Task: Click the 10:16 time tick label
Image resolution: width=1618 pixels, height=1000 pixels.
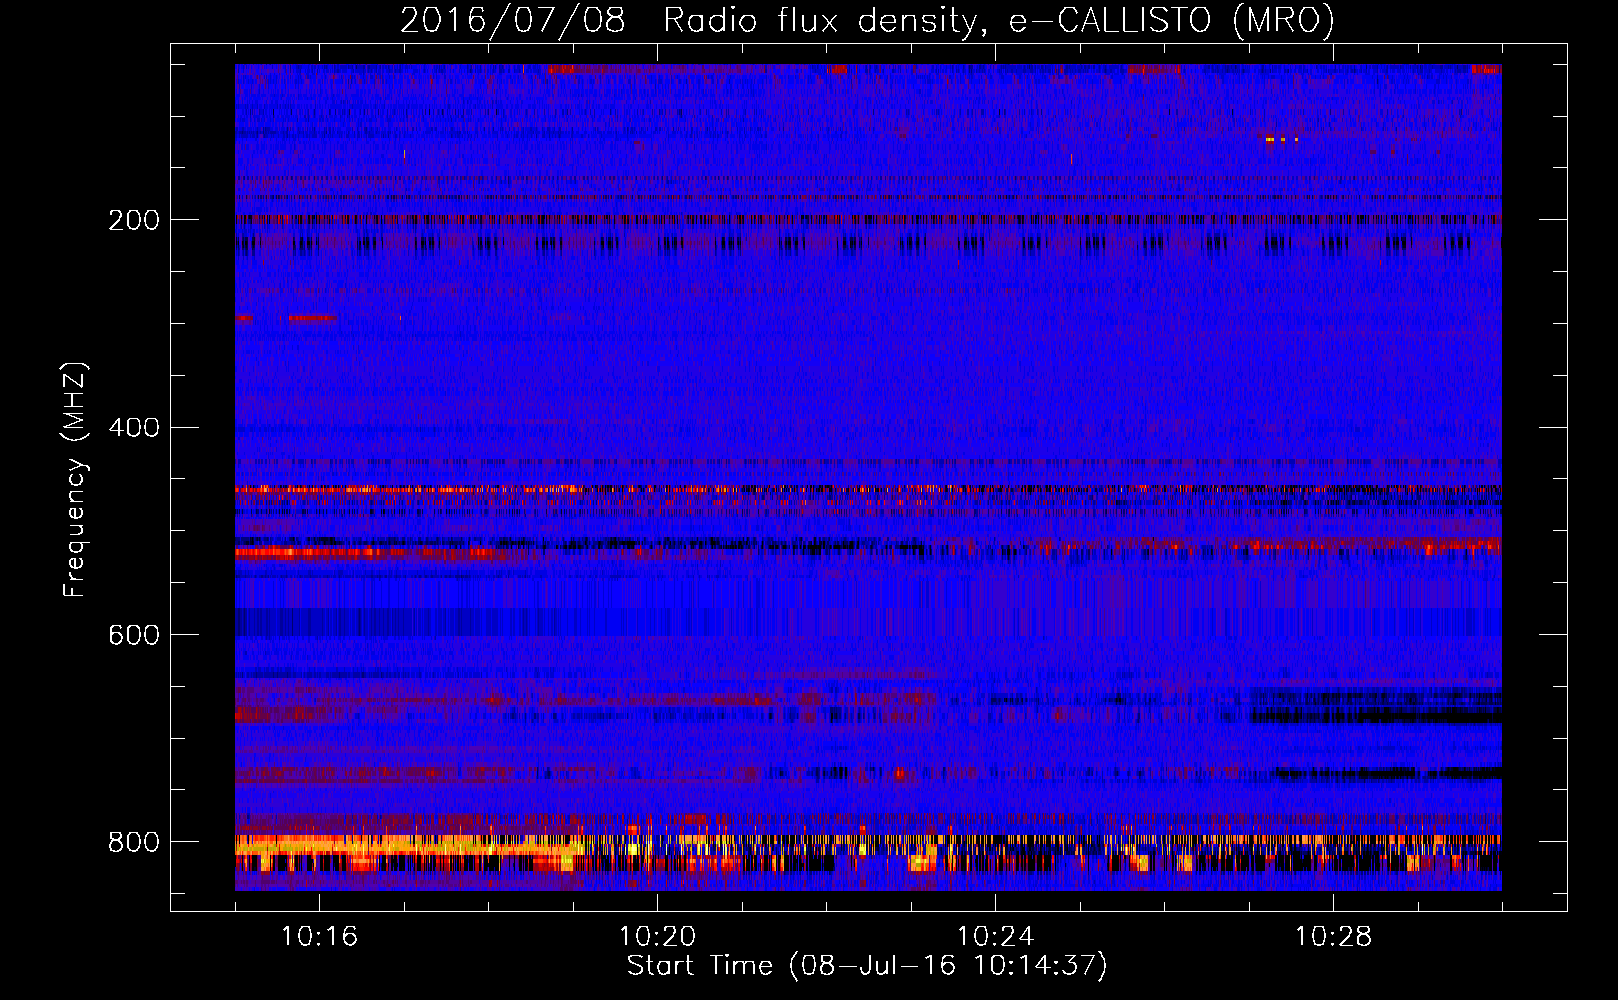Action: pos(319,936)
